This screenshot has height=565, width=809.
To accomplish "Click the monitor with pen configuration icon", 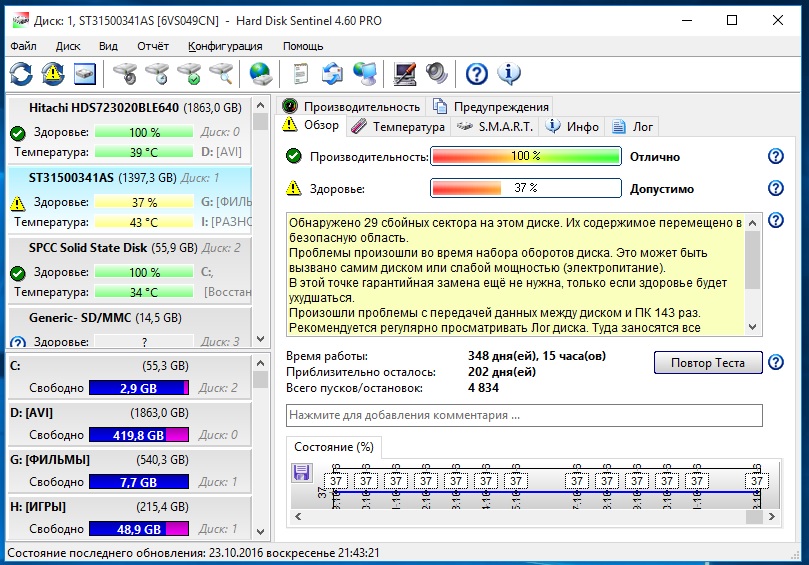I will 404,74.
